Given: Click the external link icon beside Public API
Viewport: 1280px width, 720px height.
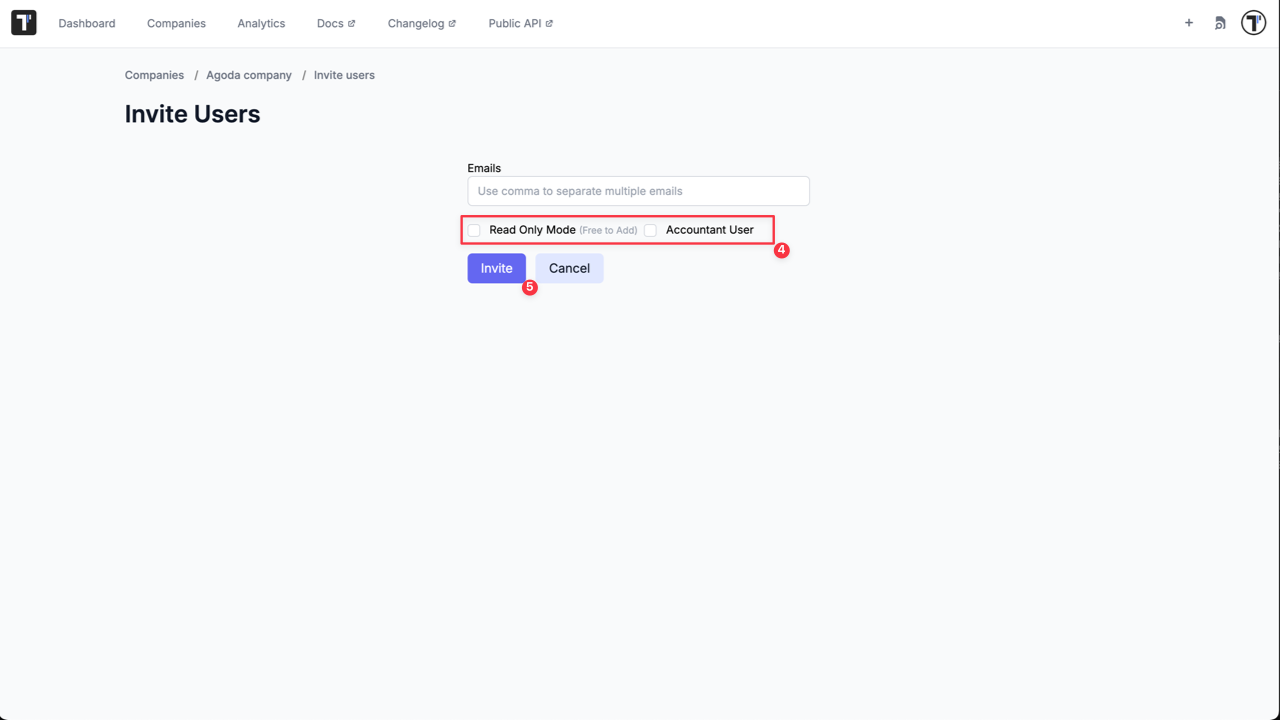Looking at the screenshot, I should pos(550,21).
